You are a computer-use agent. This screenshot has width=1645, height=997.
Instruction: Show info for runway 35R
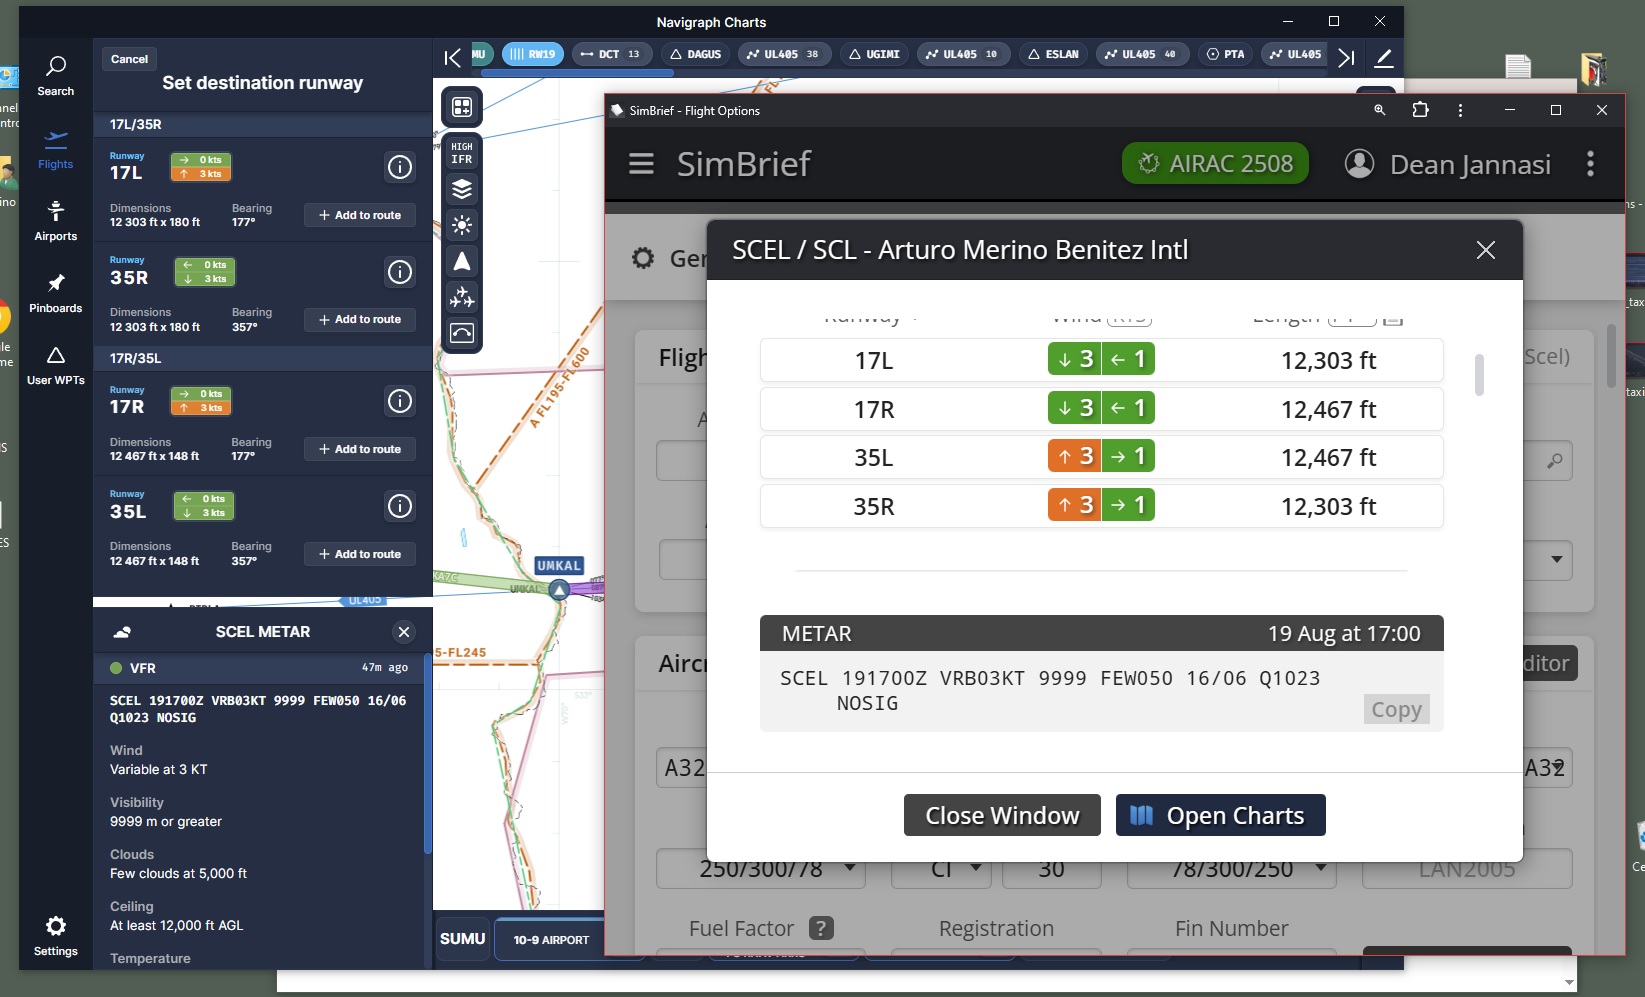pyautogui.click(x=400, y=272)
